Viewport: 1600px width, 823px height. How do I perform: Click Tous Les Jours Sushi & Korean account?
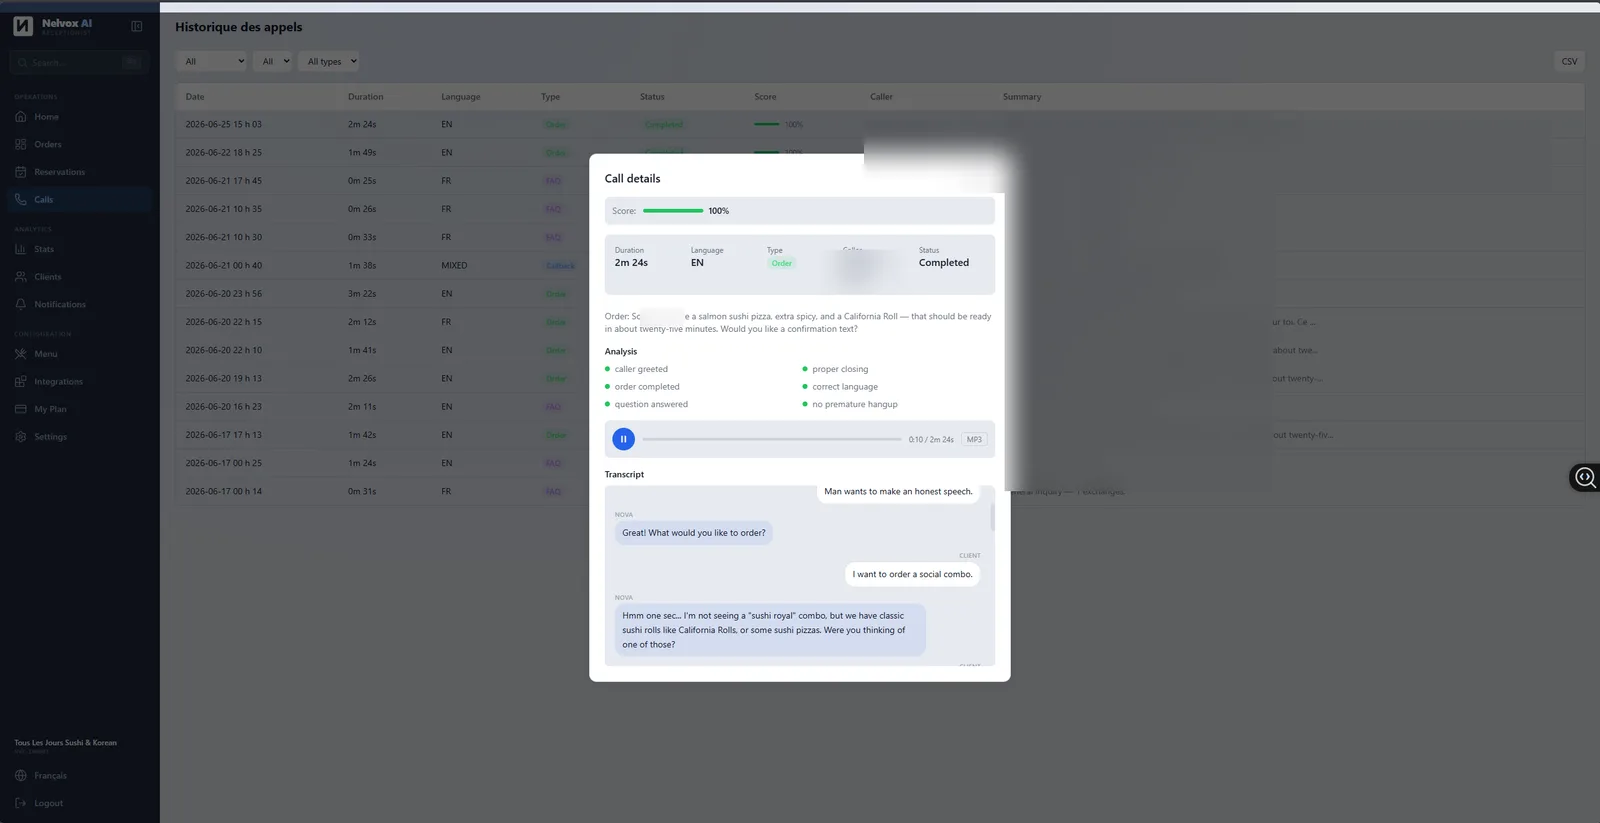tap(66, 743)
